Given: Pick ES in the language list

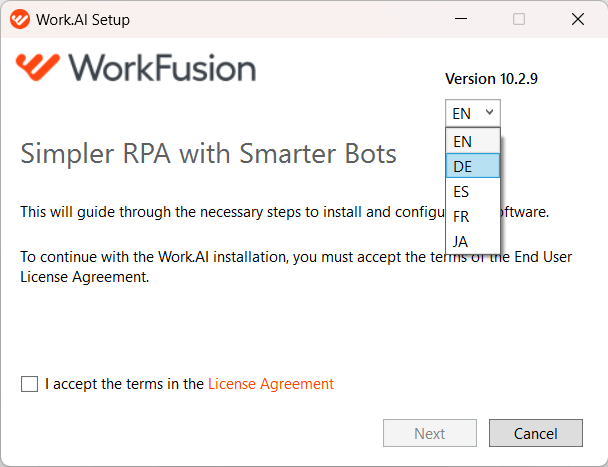Looking at the screenshot, I should pos(473,191).
